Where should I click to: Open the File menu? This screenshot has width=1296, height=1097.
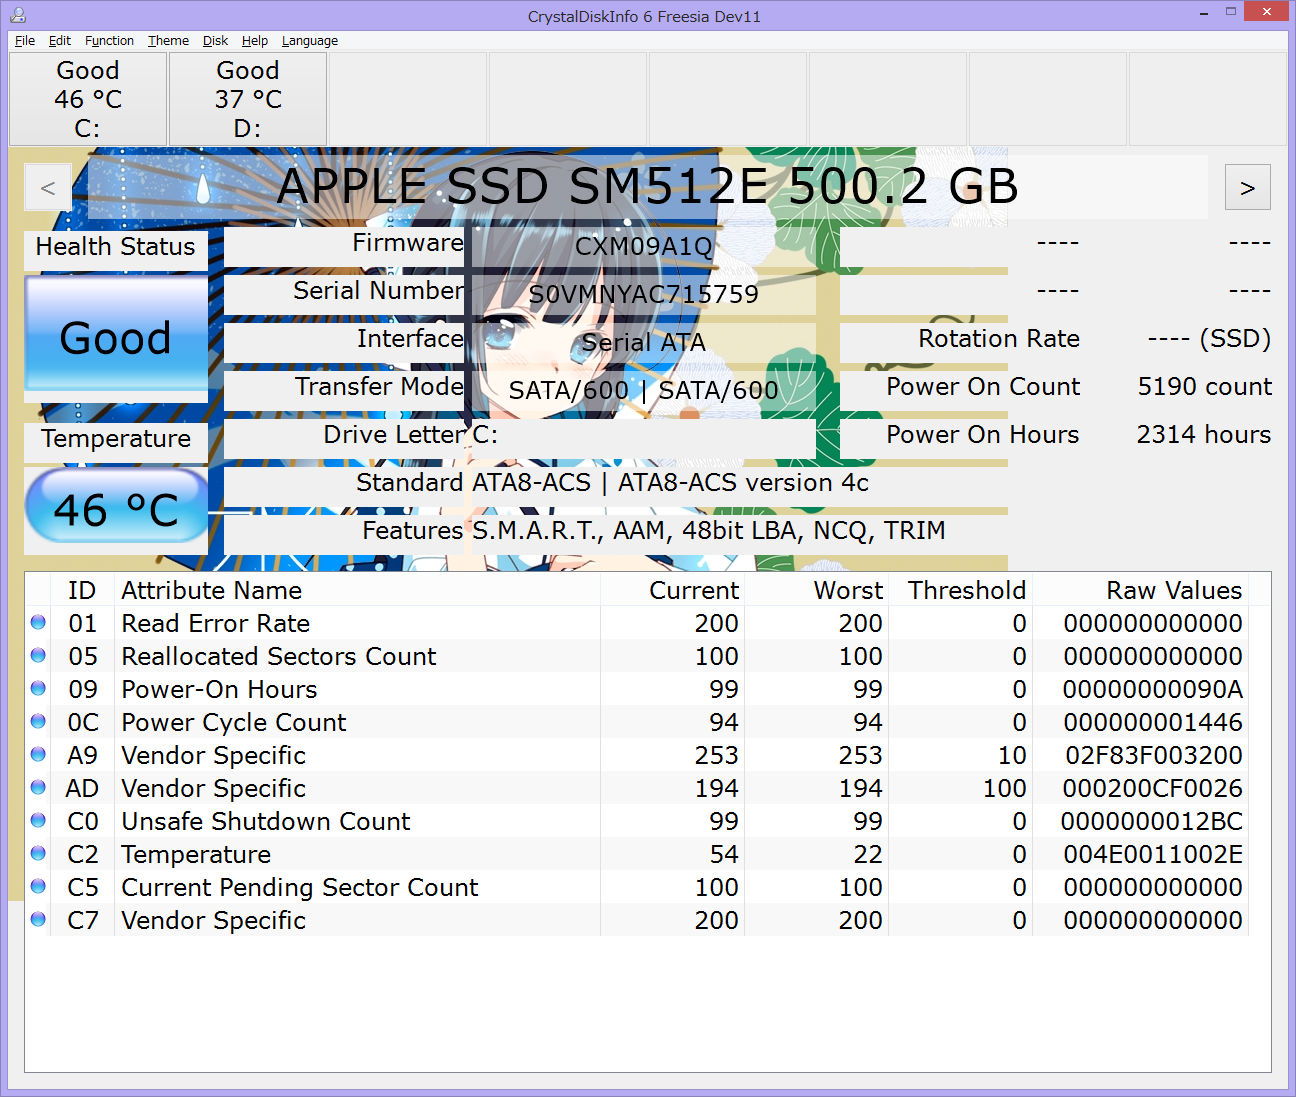coord(25,41)
